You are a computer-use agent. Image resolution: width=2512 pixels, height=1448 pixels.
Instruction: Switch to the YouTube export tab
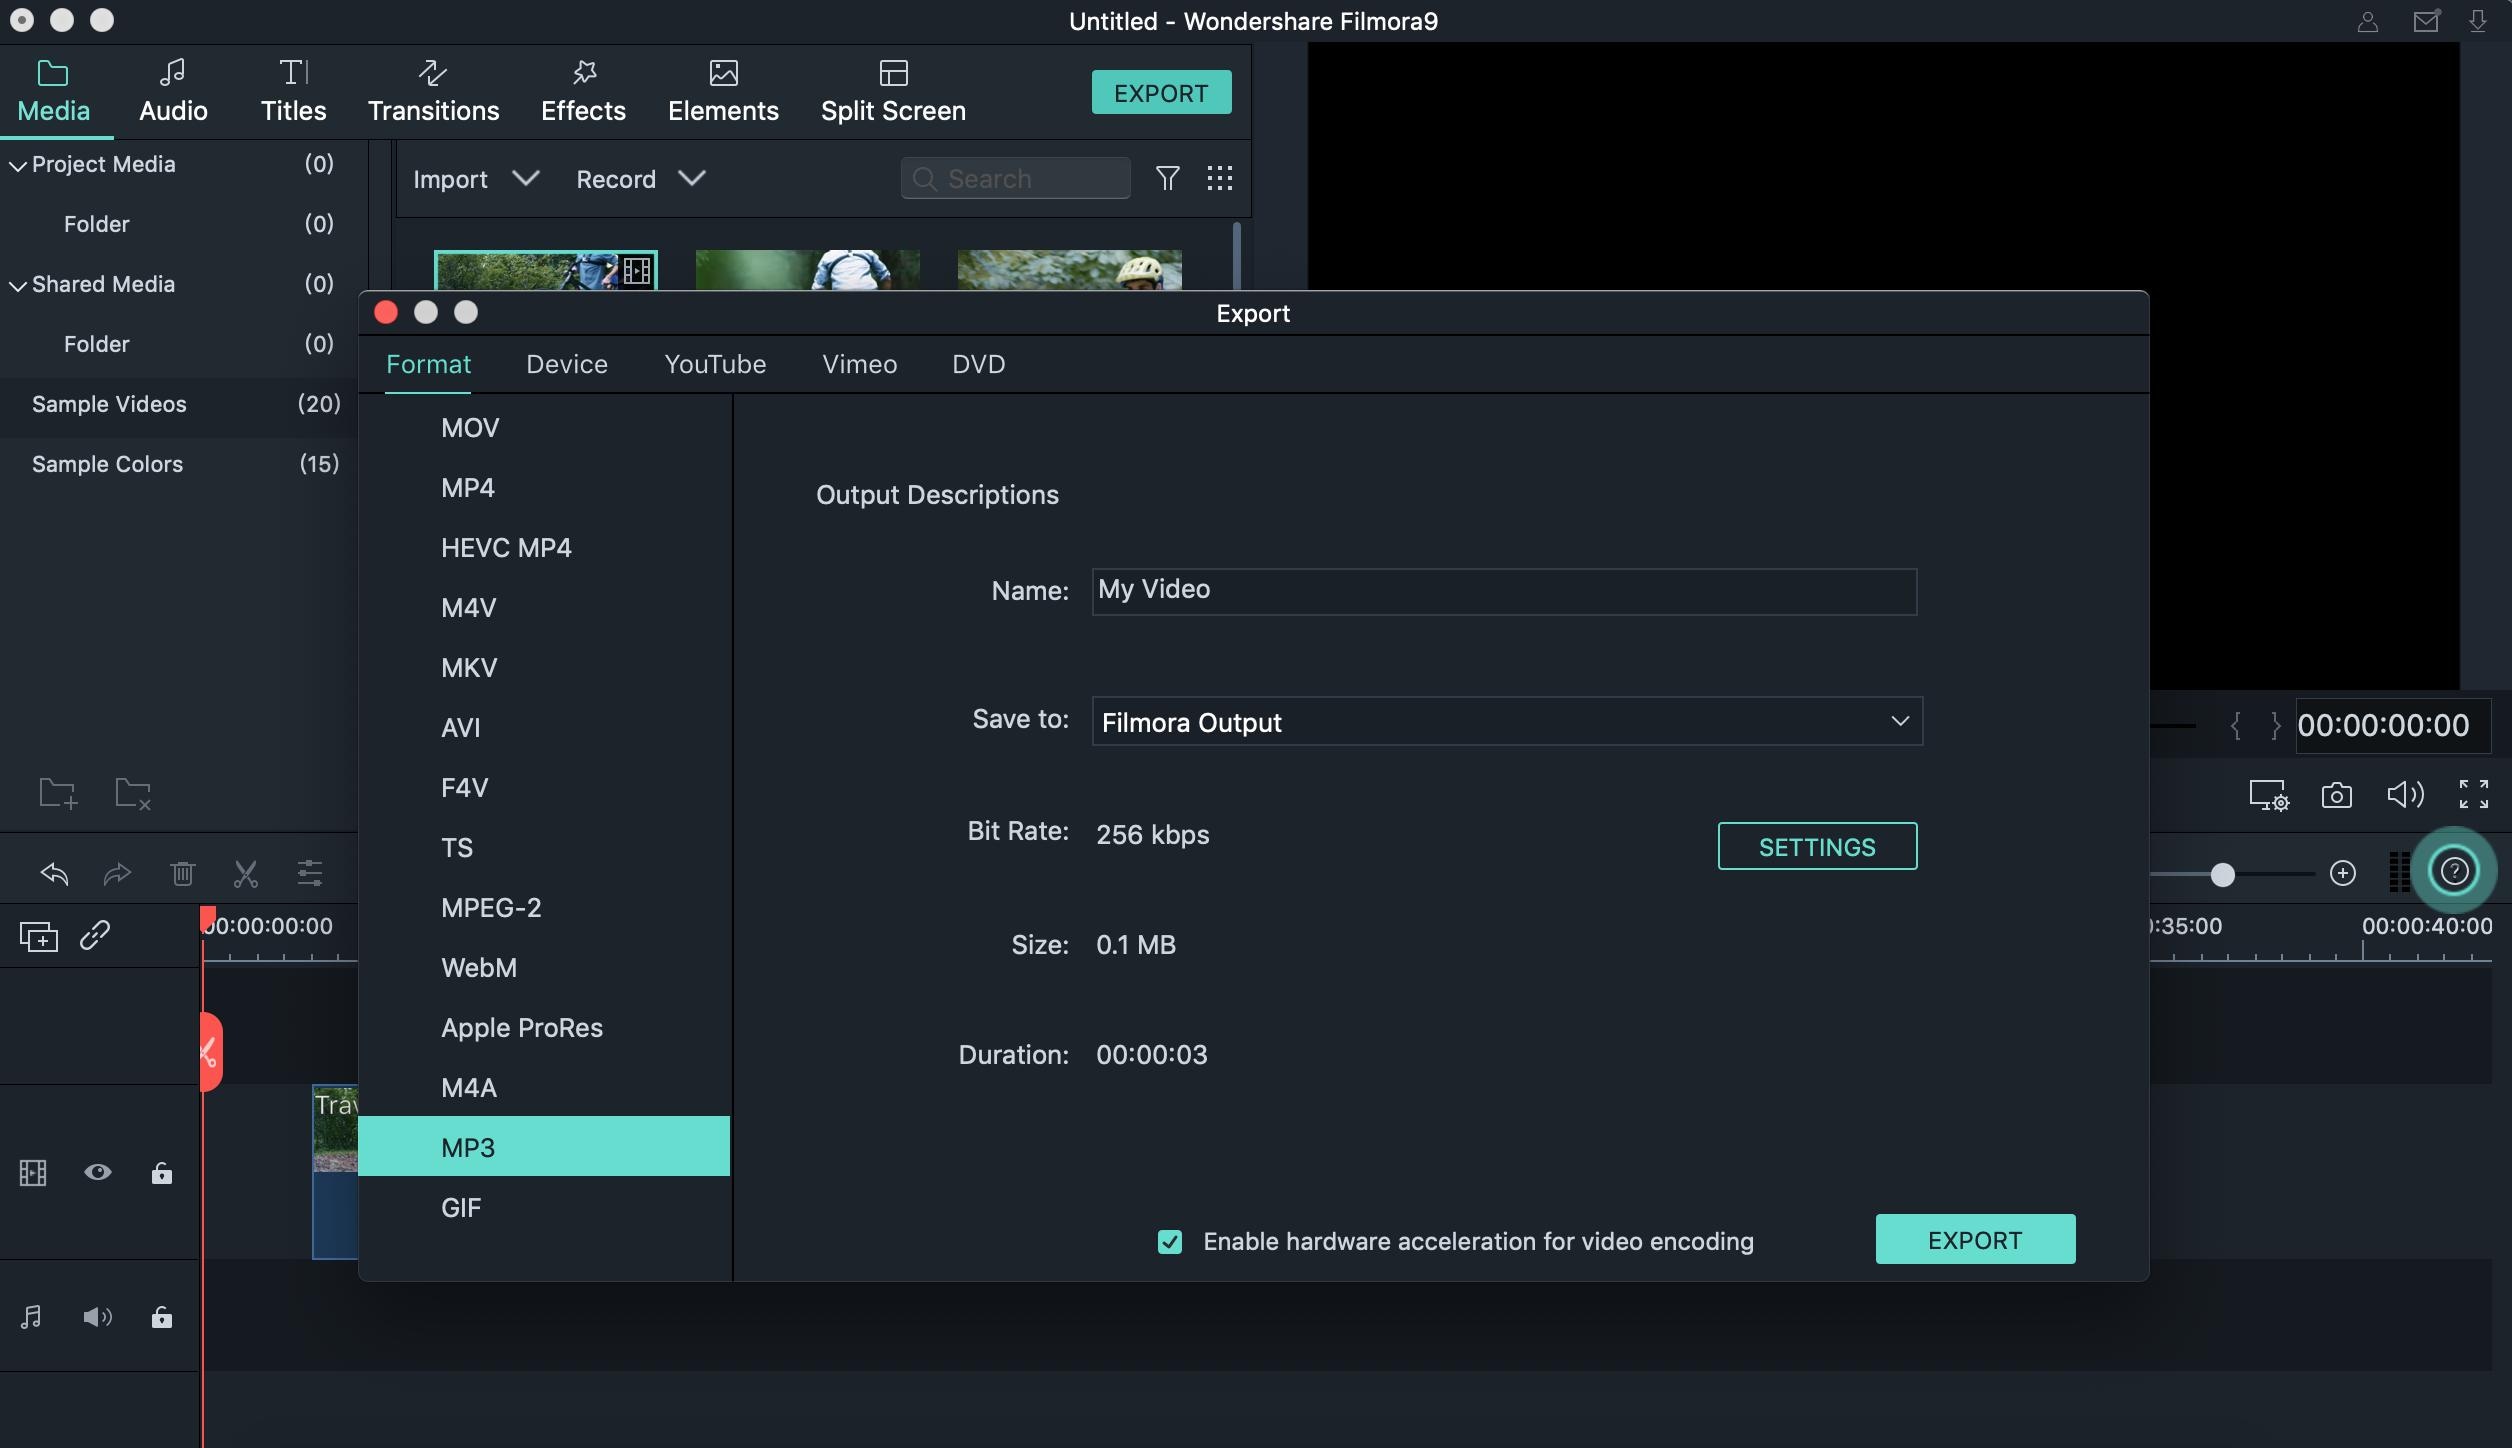[714, 364]
